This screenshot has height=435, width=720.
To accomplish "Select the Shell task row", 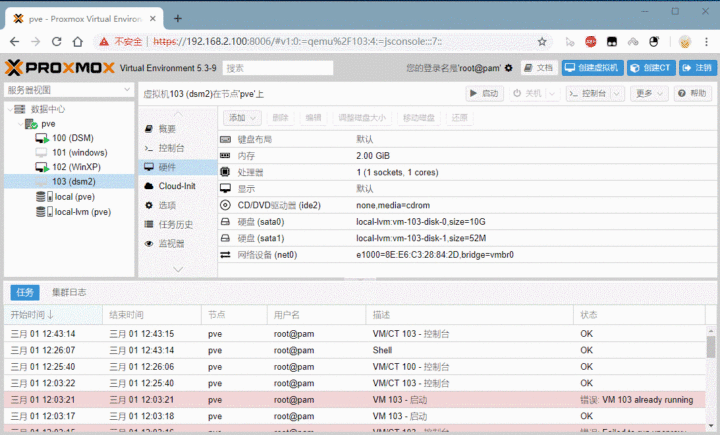I will 355,350.
